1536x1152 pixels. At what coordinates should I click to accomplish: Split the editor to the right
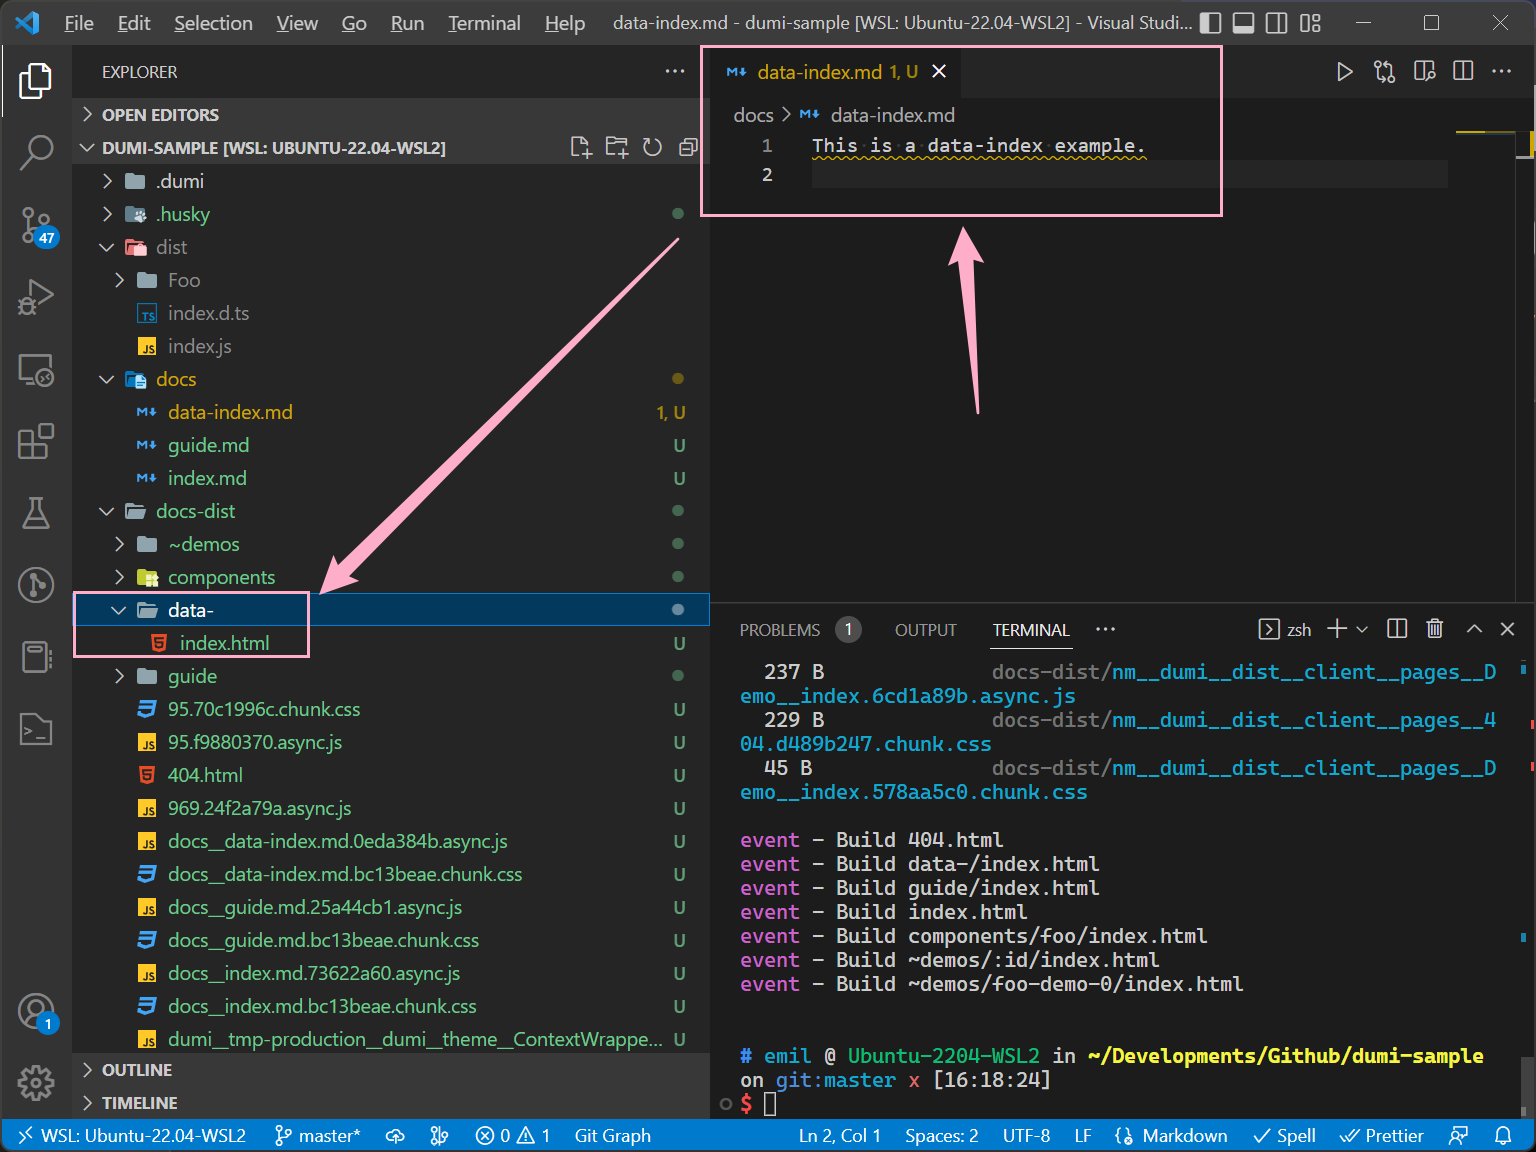pos(1463,71)
